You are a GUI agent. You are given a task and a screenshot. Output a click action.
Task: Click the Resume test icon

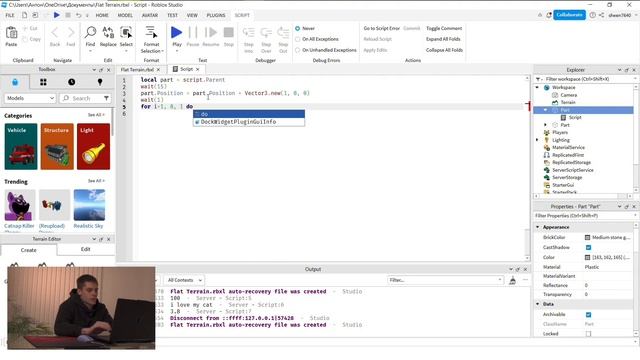click(x=211, y=32)
